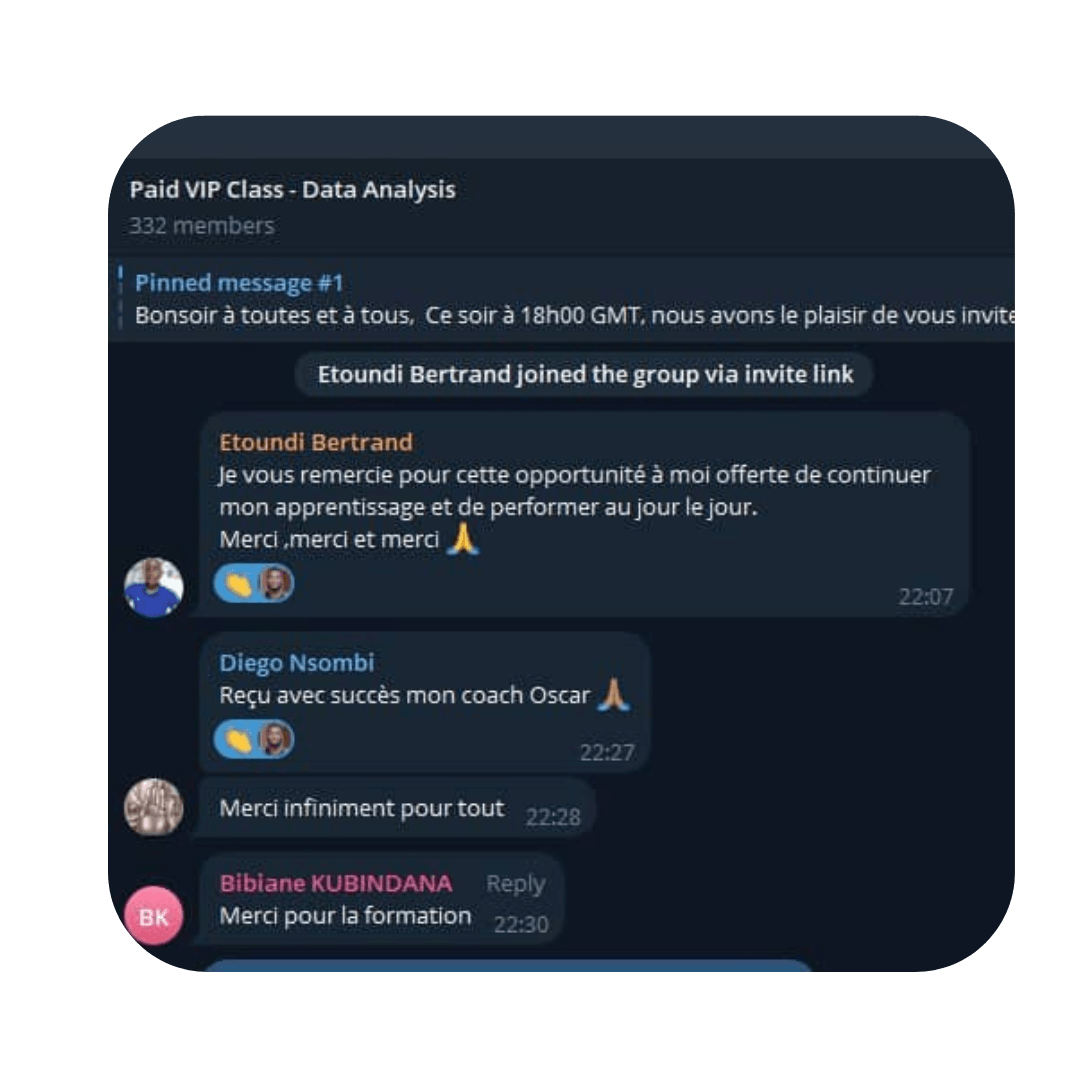View the '332 members' list
The width and height of the screenshot is (1080, 1080).
(202, 226)
